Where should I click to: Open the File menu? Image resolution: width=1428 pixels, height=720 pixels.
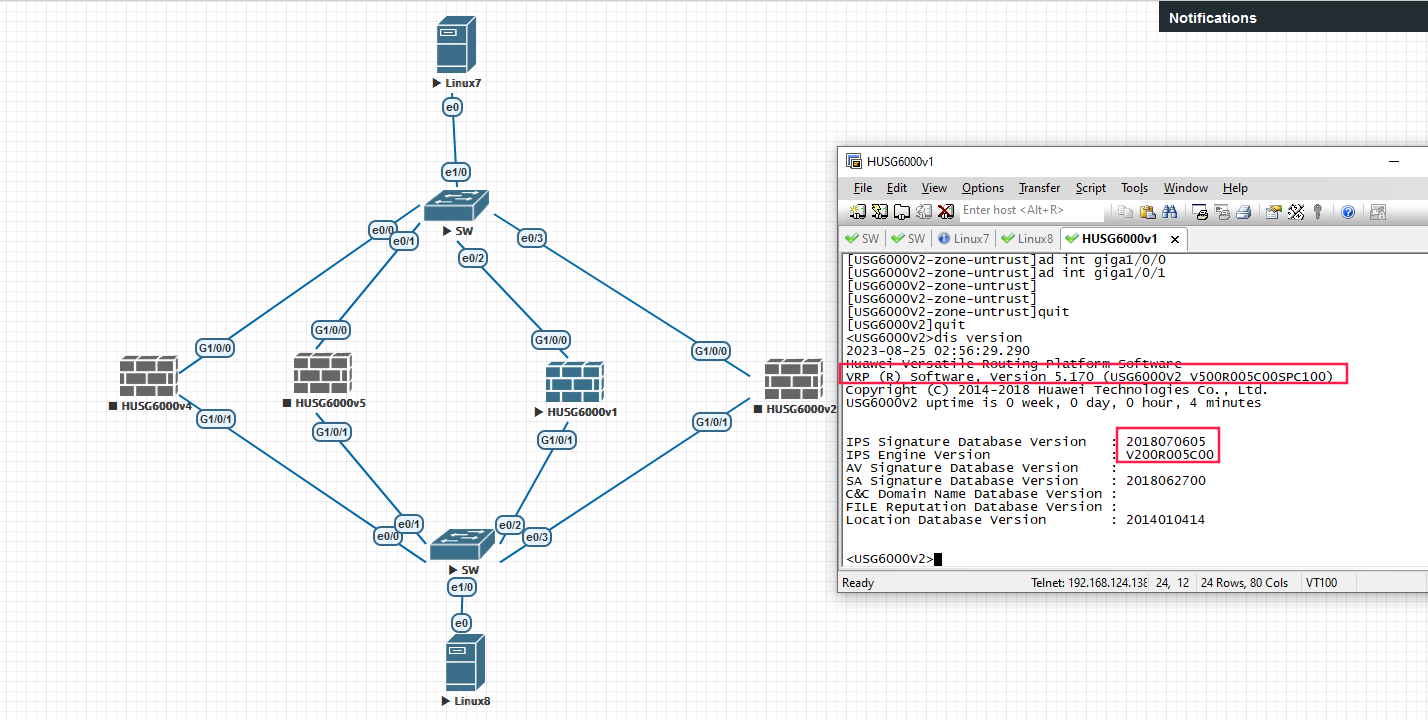[863, 188]
